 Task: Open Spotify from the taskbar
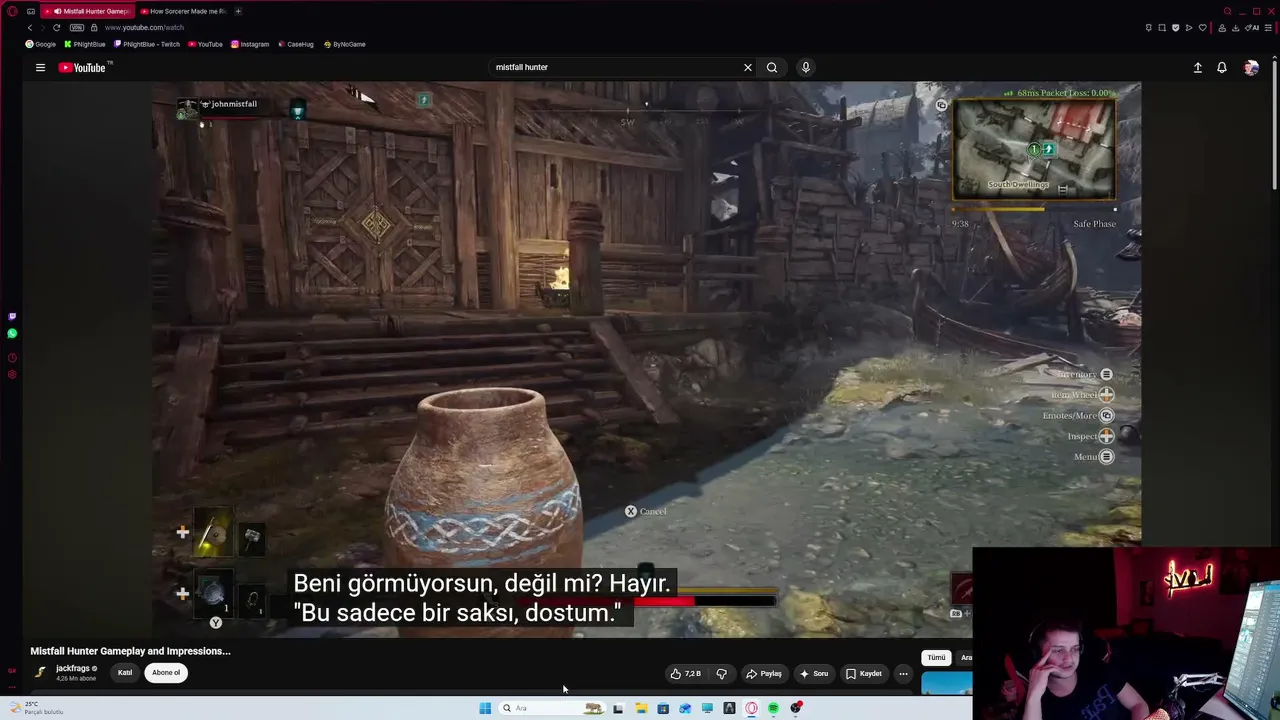pyautogui.click(x=773, y=708)
